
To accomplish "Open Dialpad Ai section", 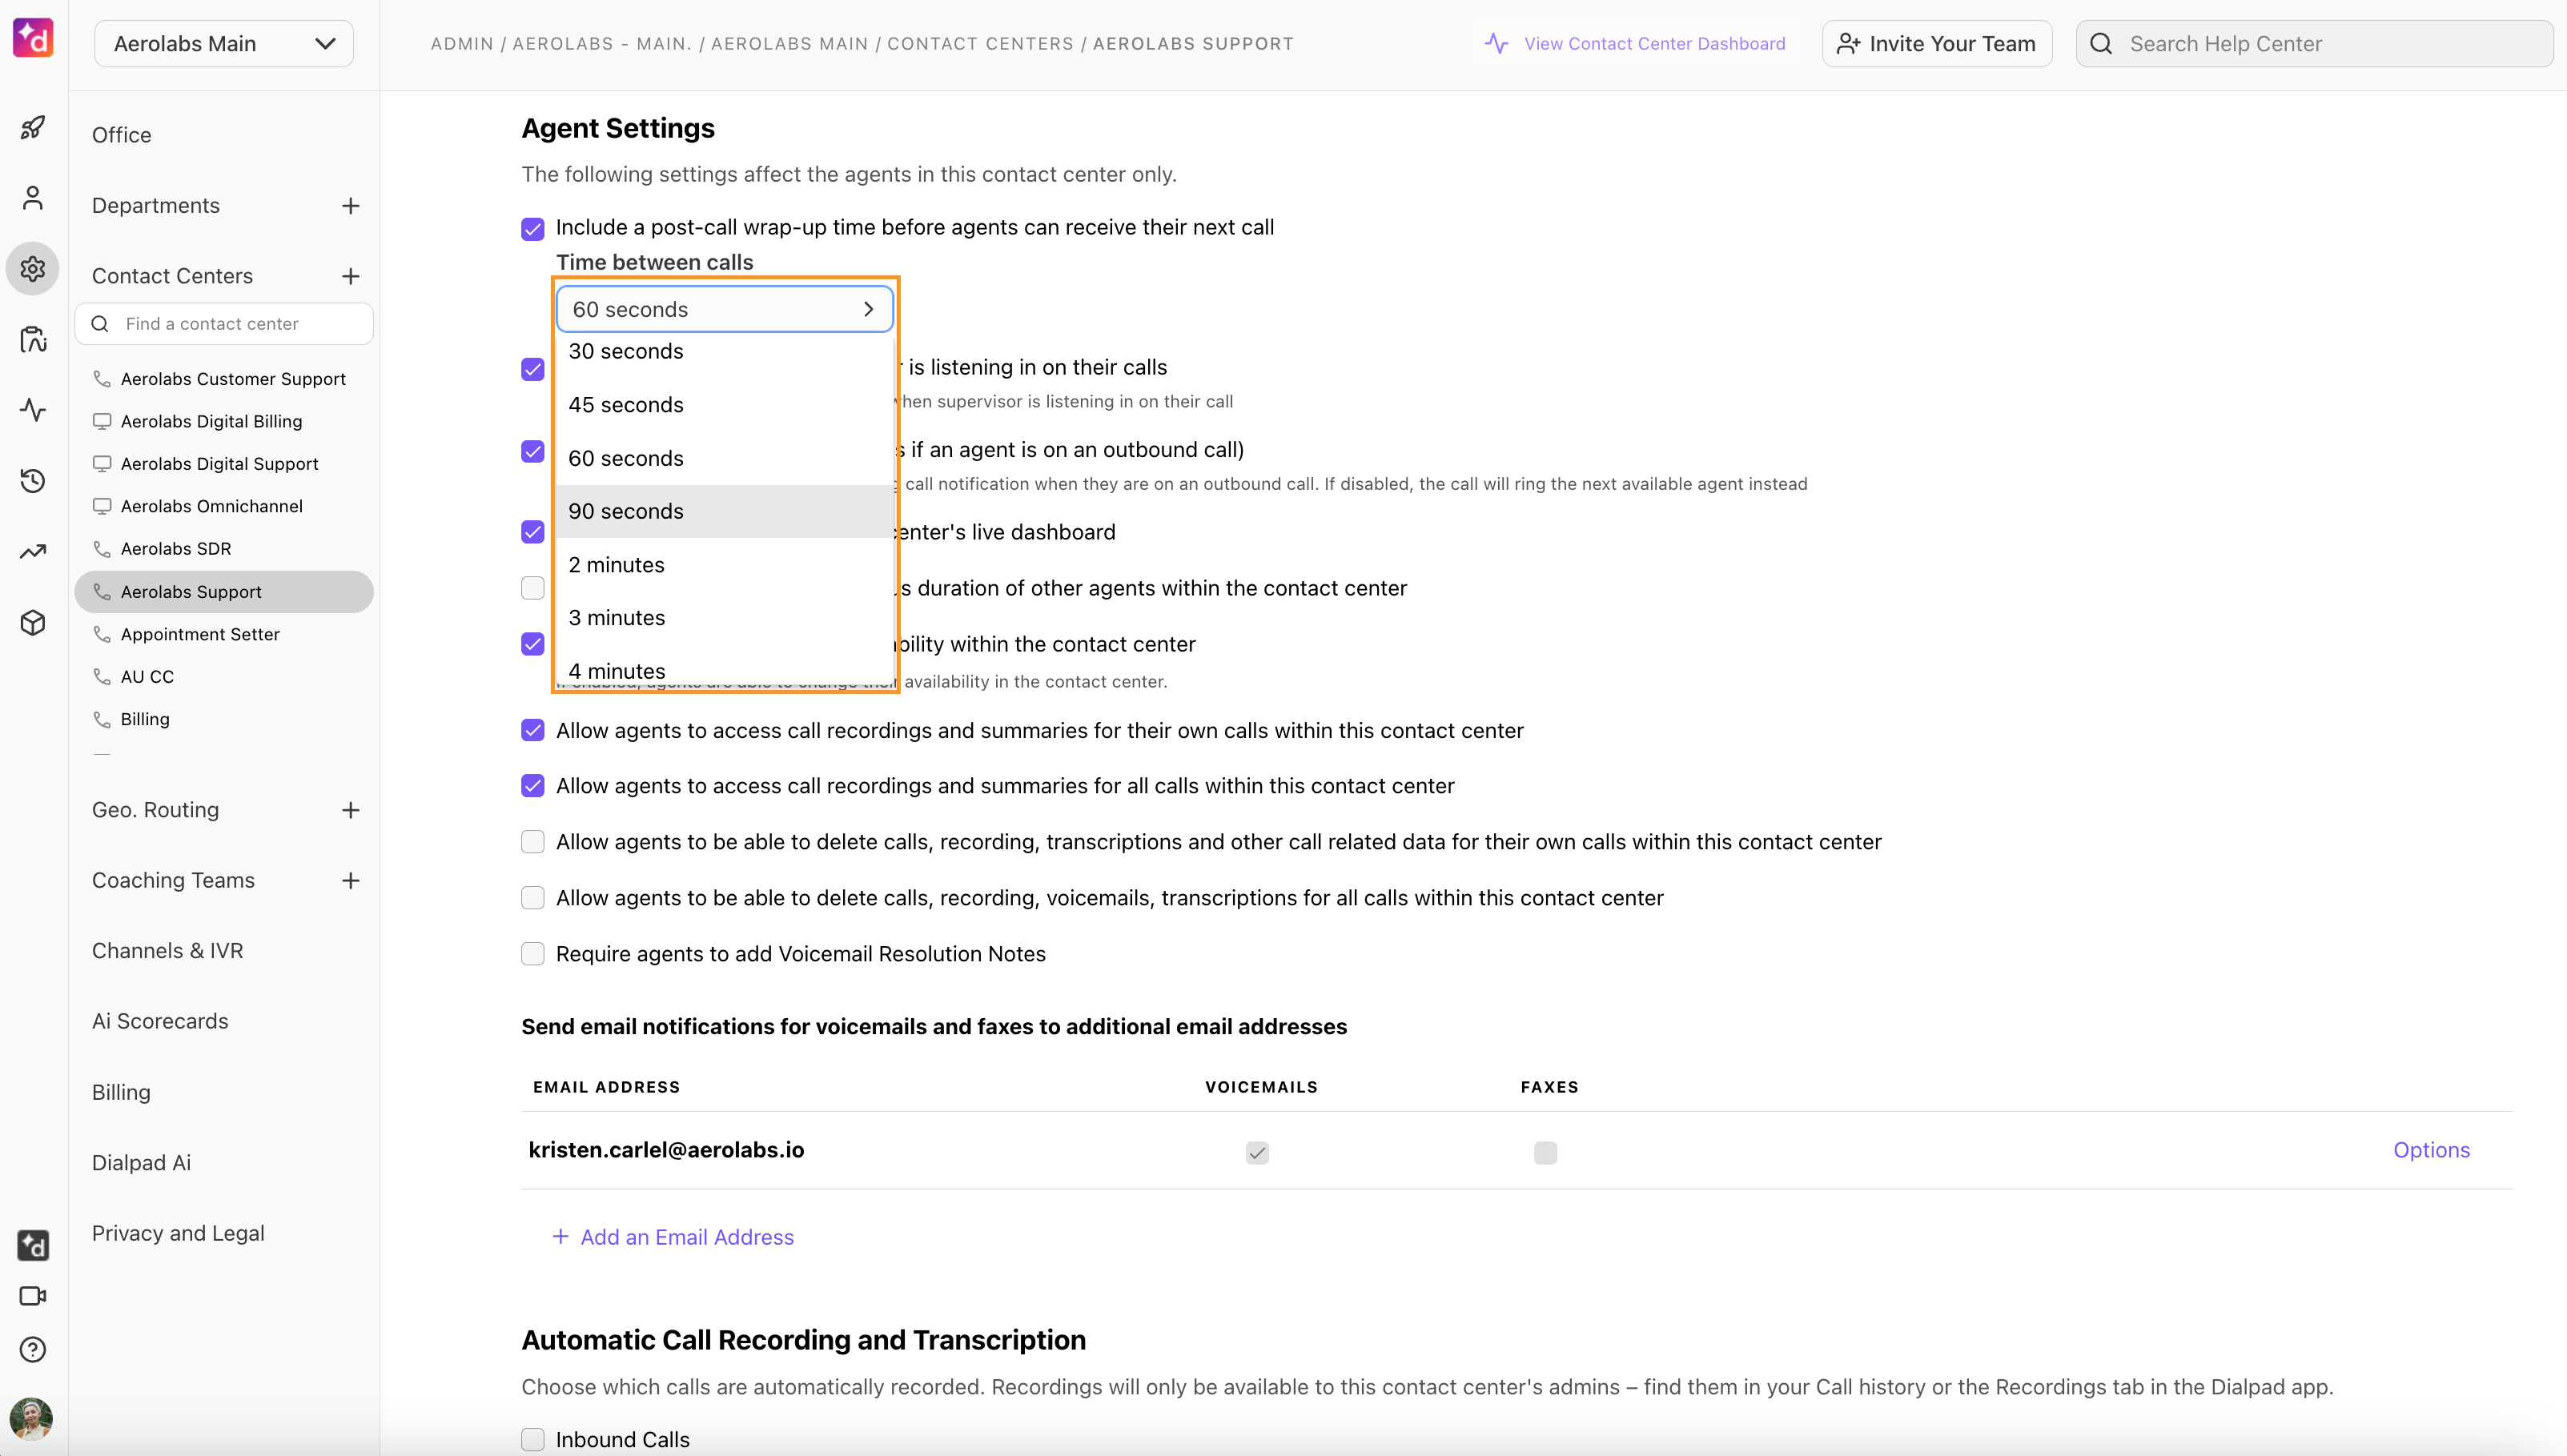I will click(141, 1163).
